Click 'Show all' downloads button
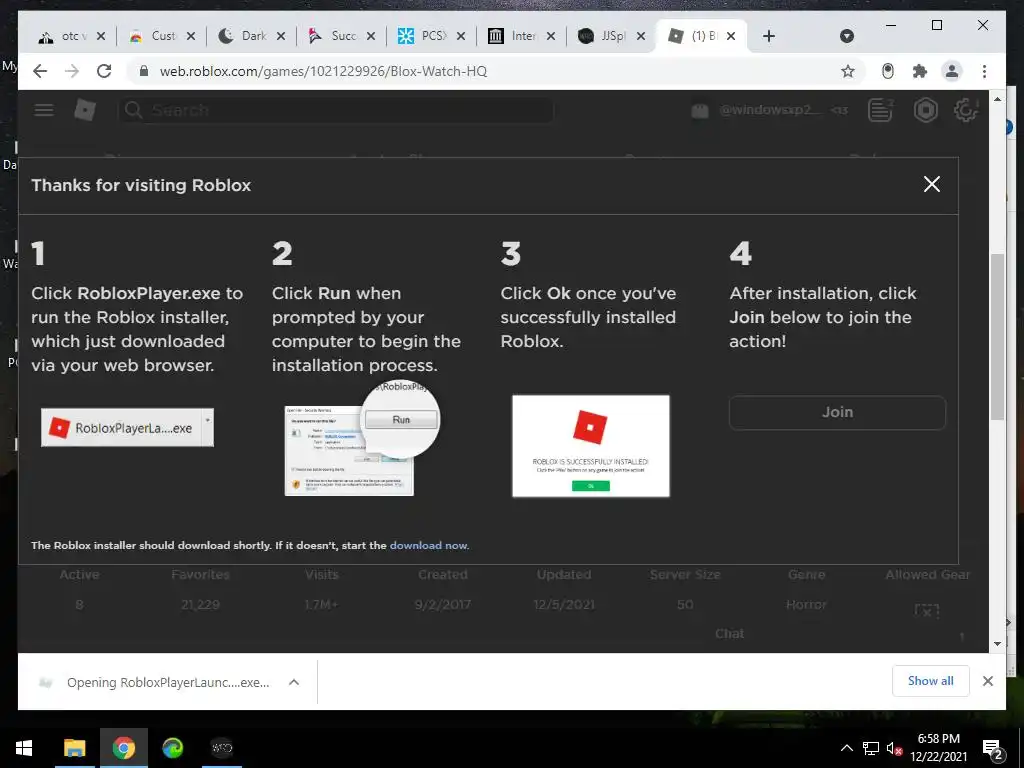The width and height of the screenshot is (1024, 768). 931,681
